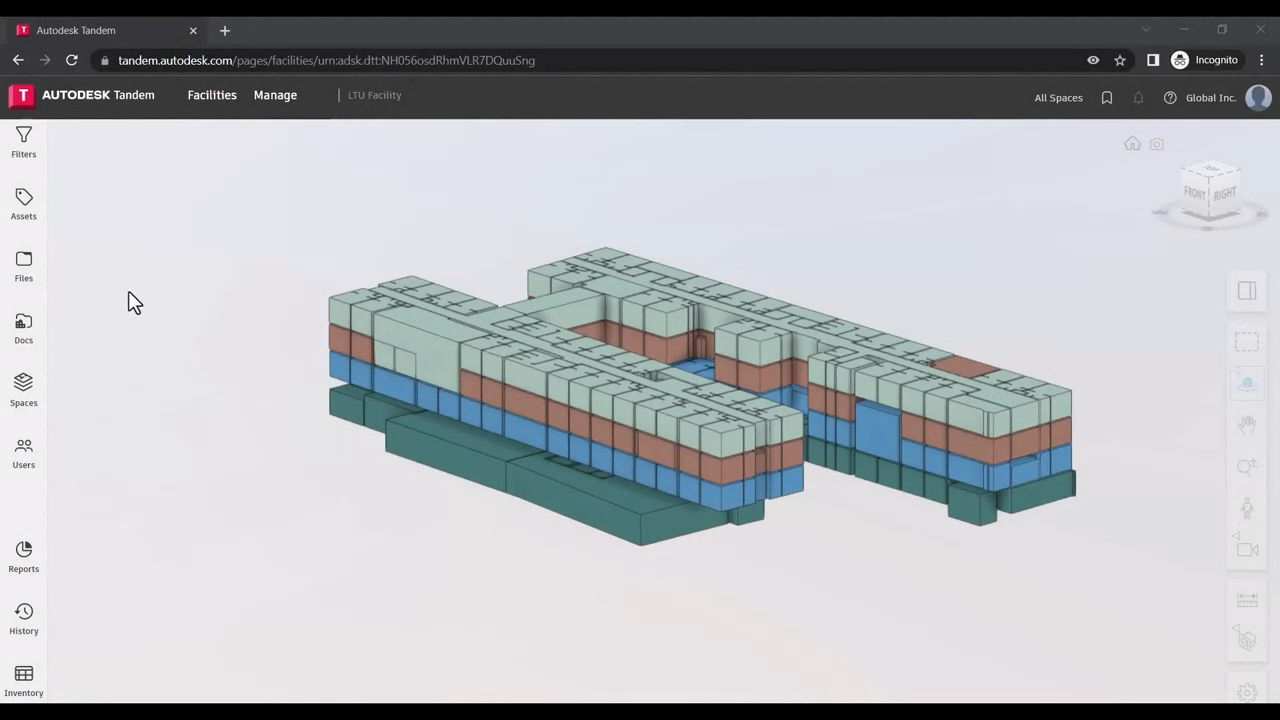
Task: Open the Global Inc. account menu
Action: [x=1210, y=98]
